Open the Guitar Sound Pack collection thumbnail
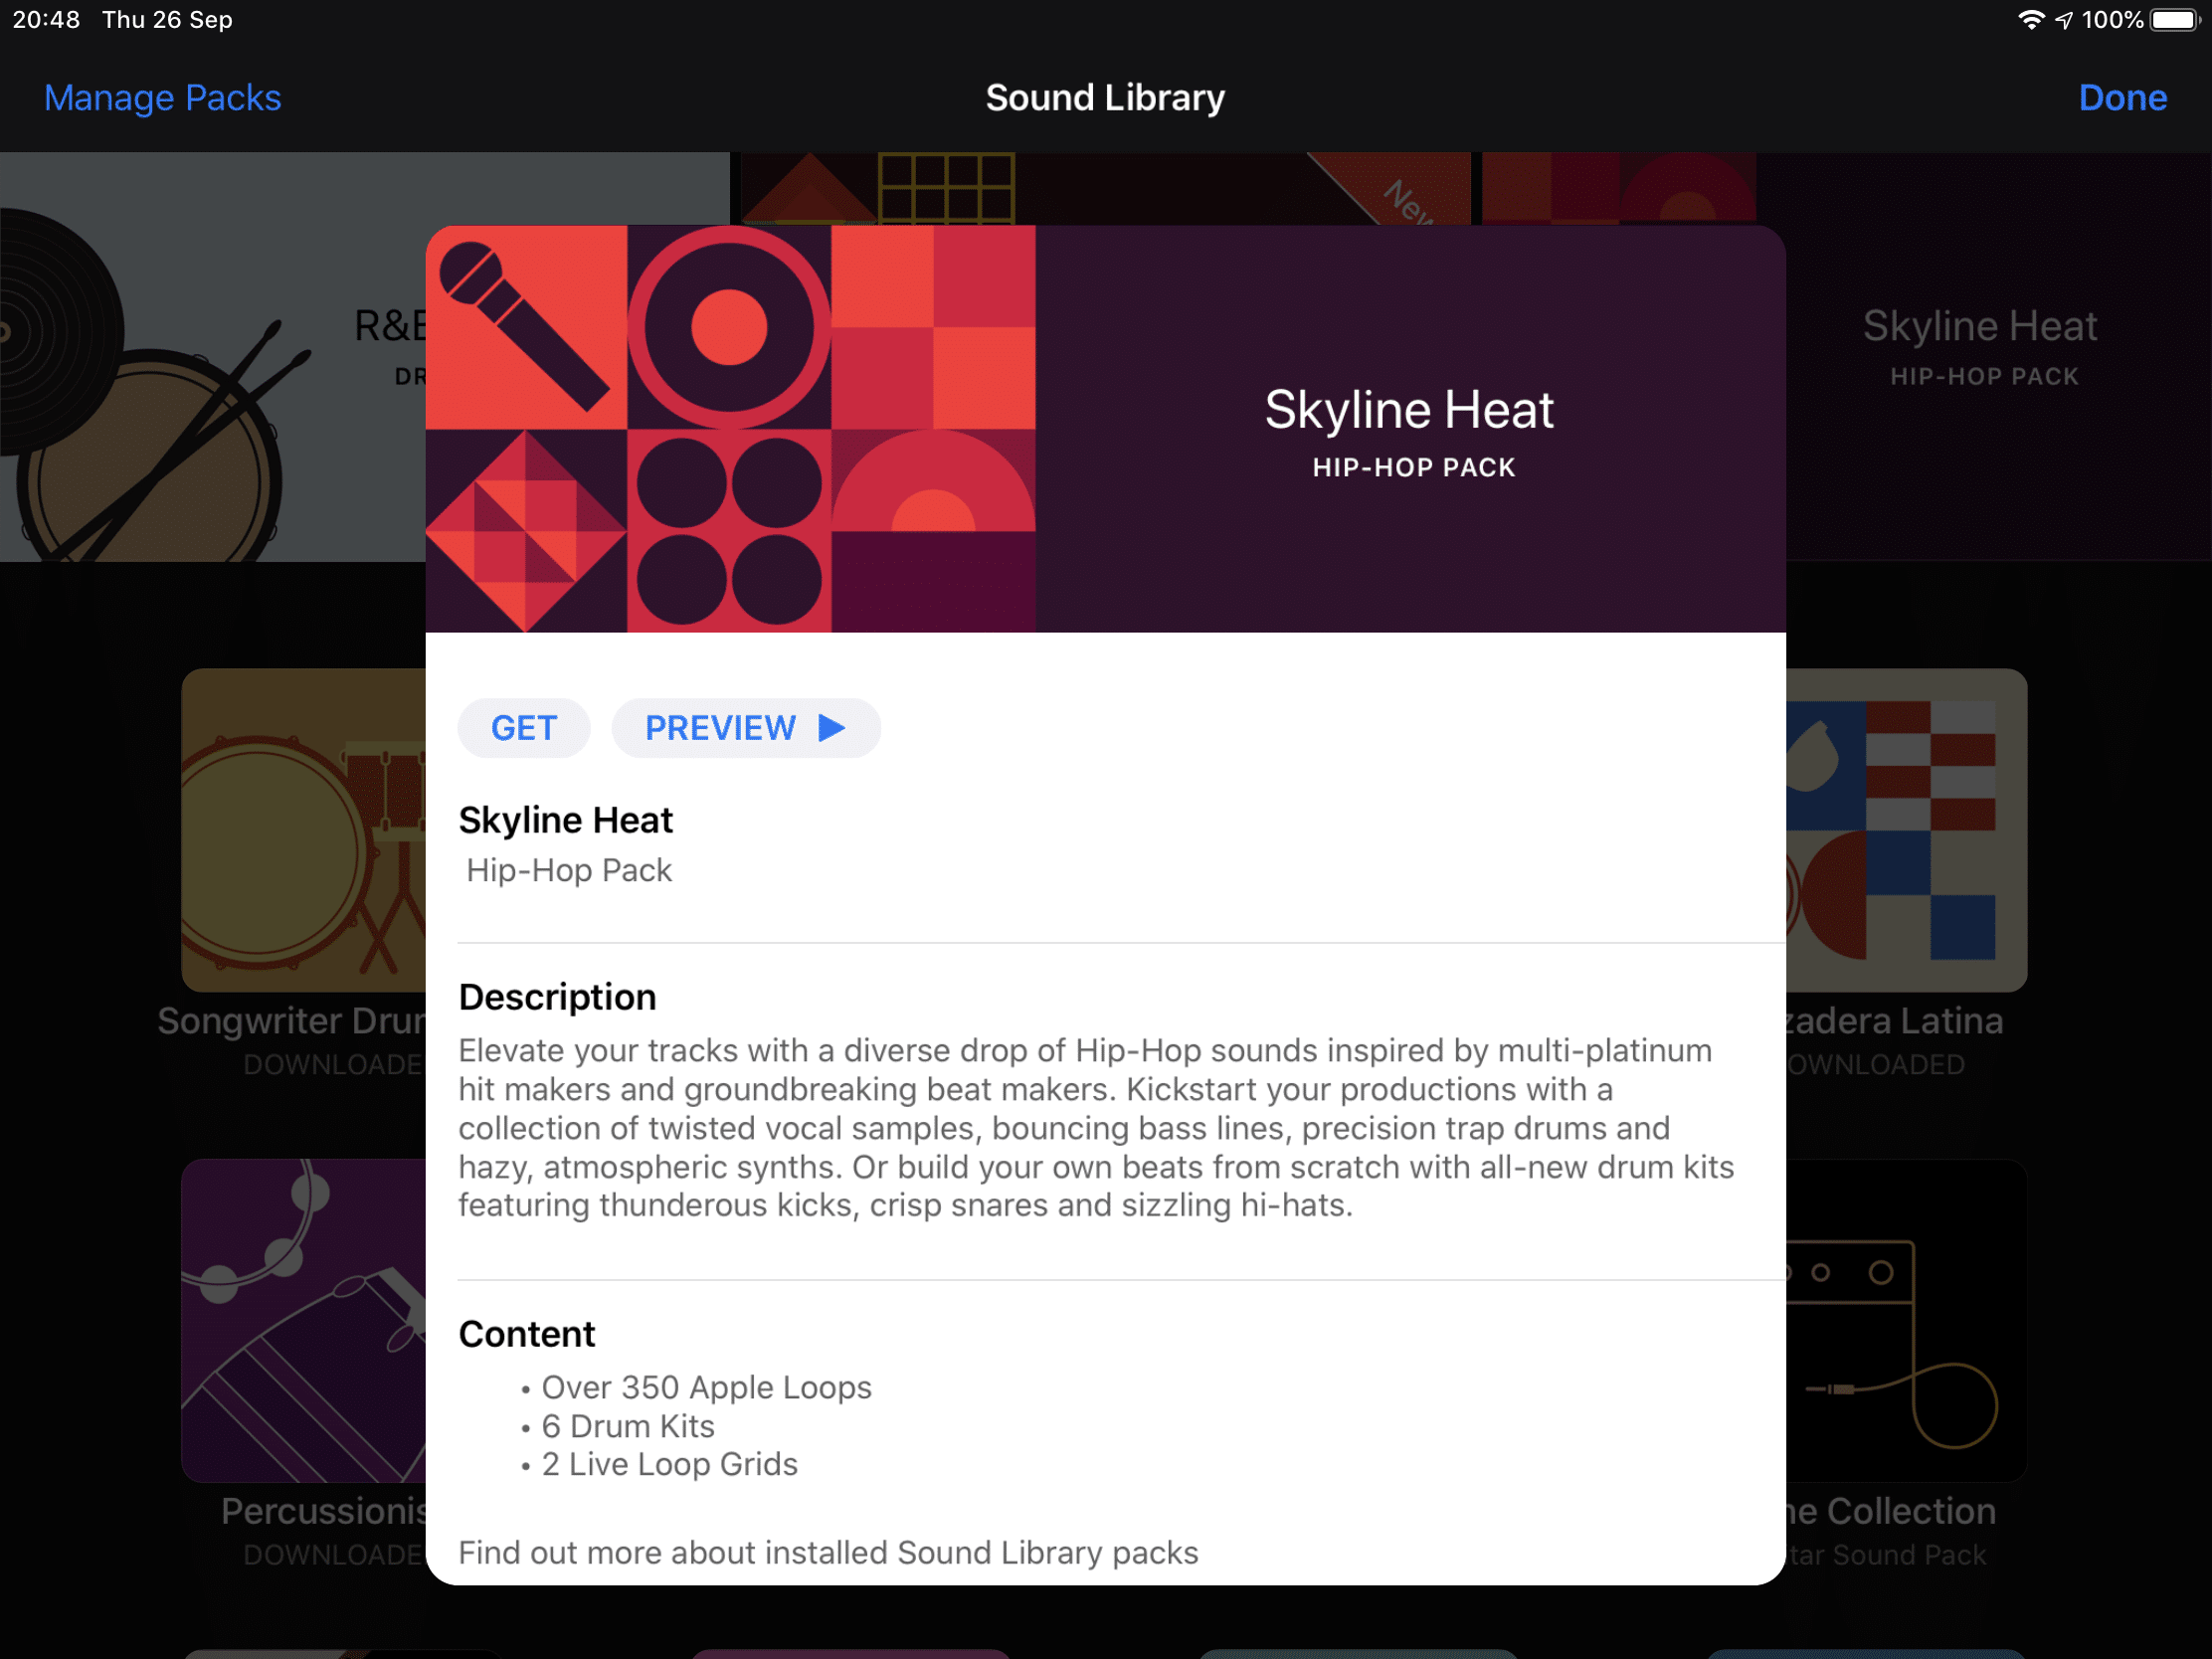 click(1906, 1320)
